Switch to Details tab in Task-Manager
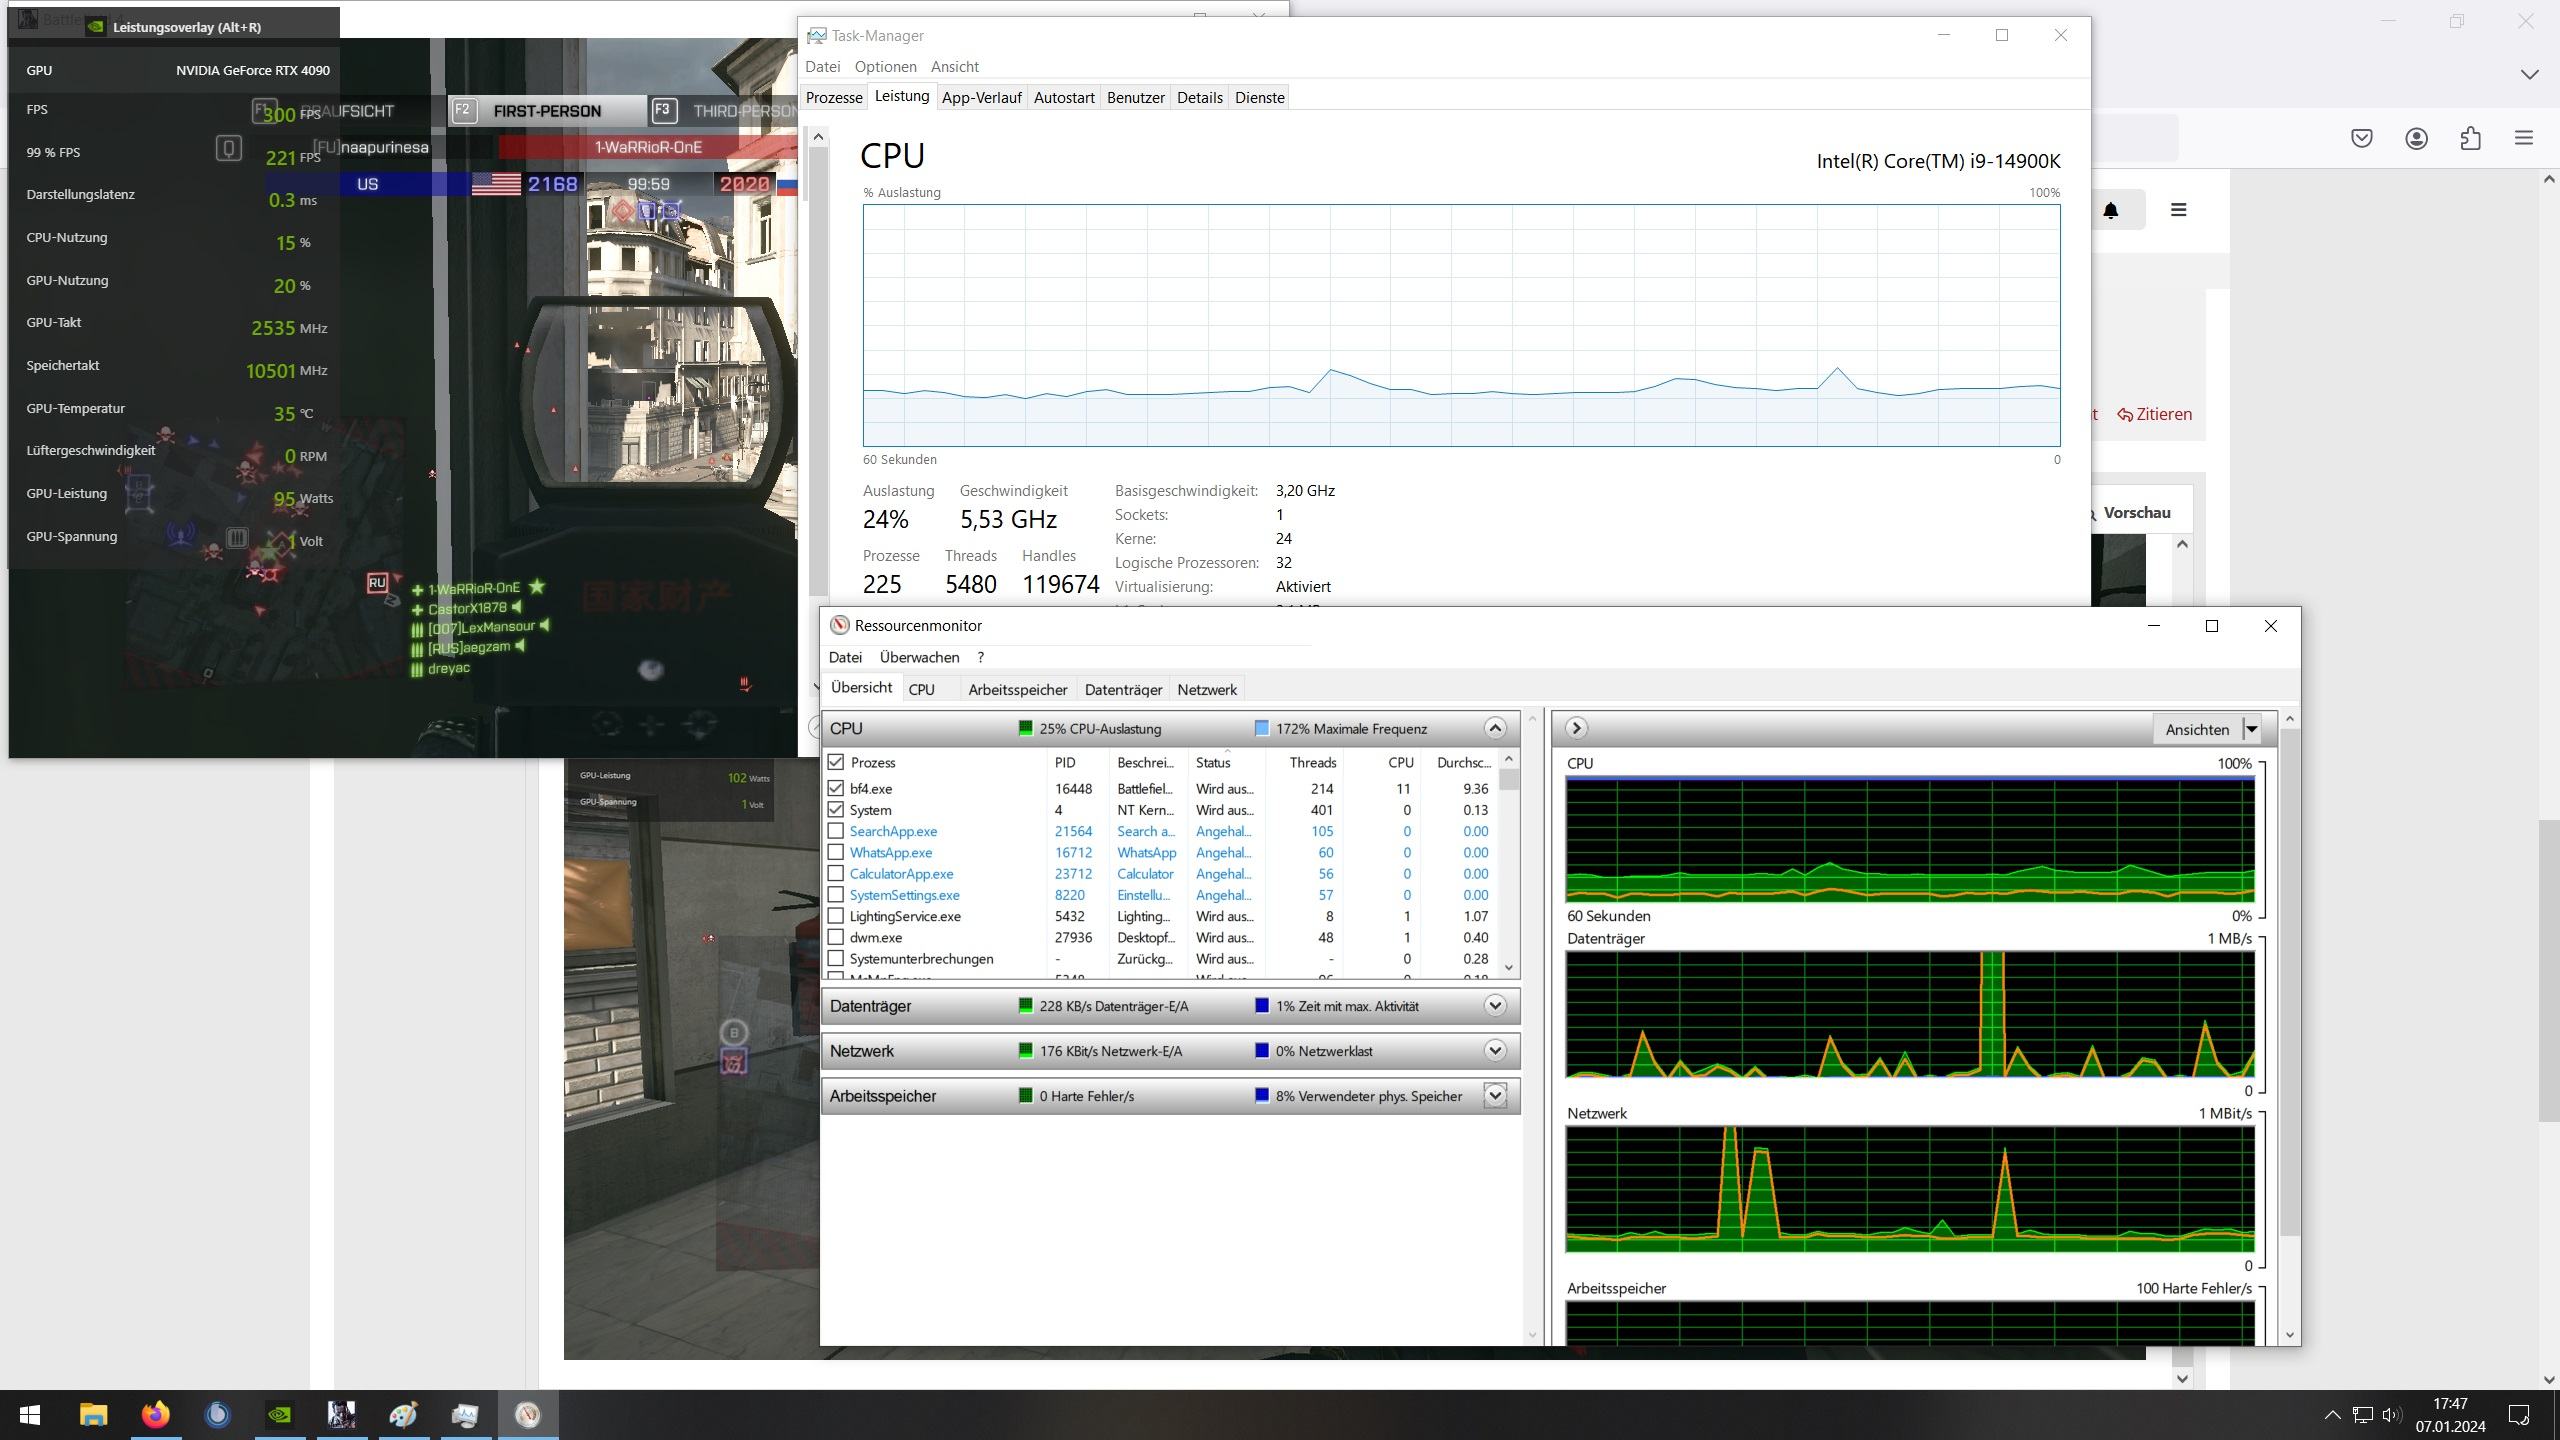Viewport: 2560px width, 1440px height. 1199,98
